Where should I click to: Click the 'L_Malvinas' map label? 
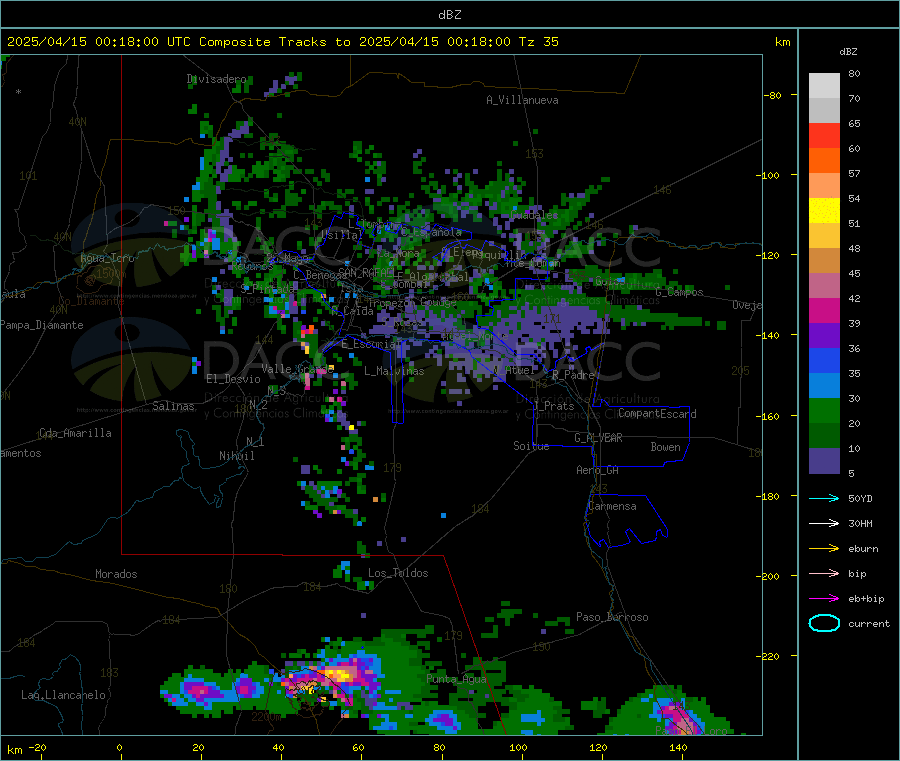pyautogui.click(x=394, y=371)
